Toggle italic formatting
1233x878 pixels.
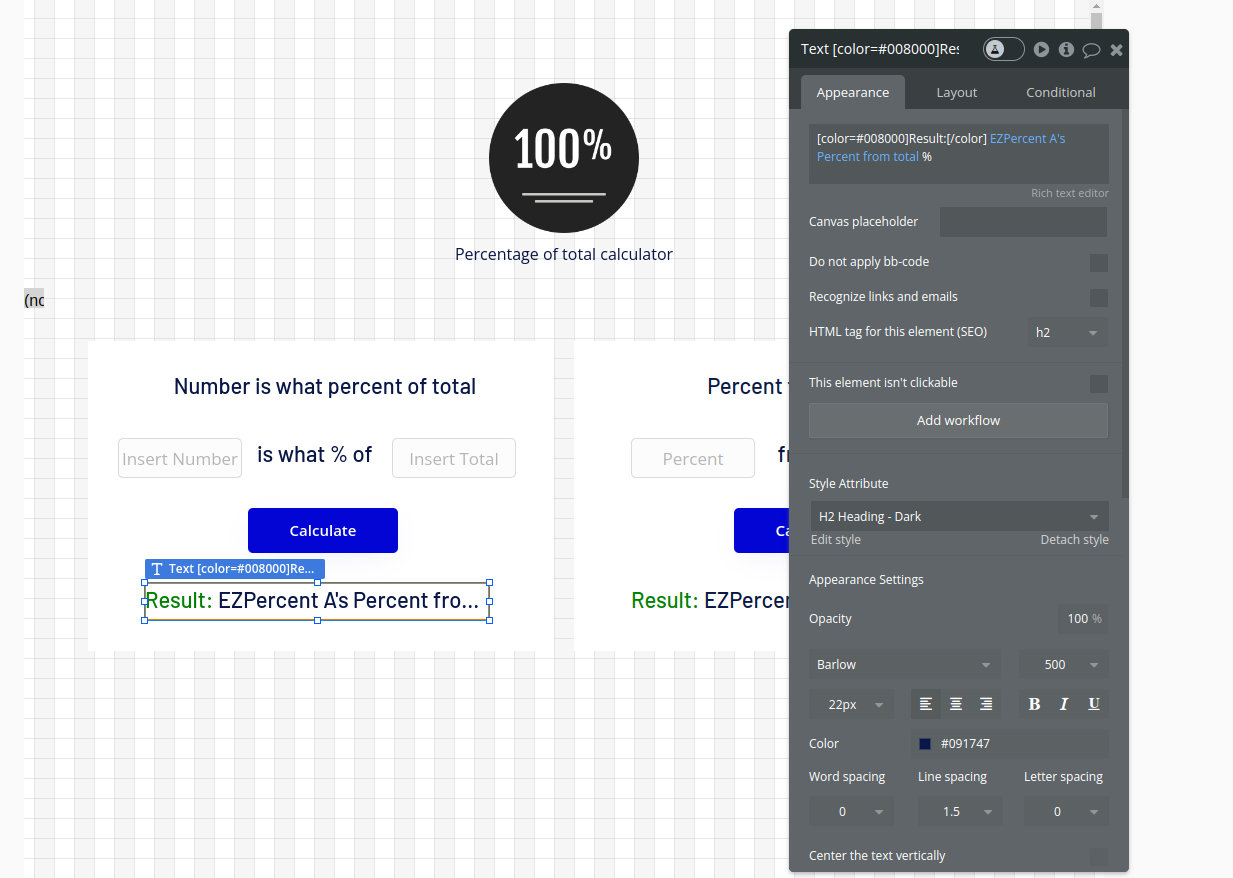coord(1064,704)
